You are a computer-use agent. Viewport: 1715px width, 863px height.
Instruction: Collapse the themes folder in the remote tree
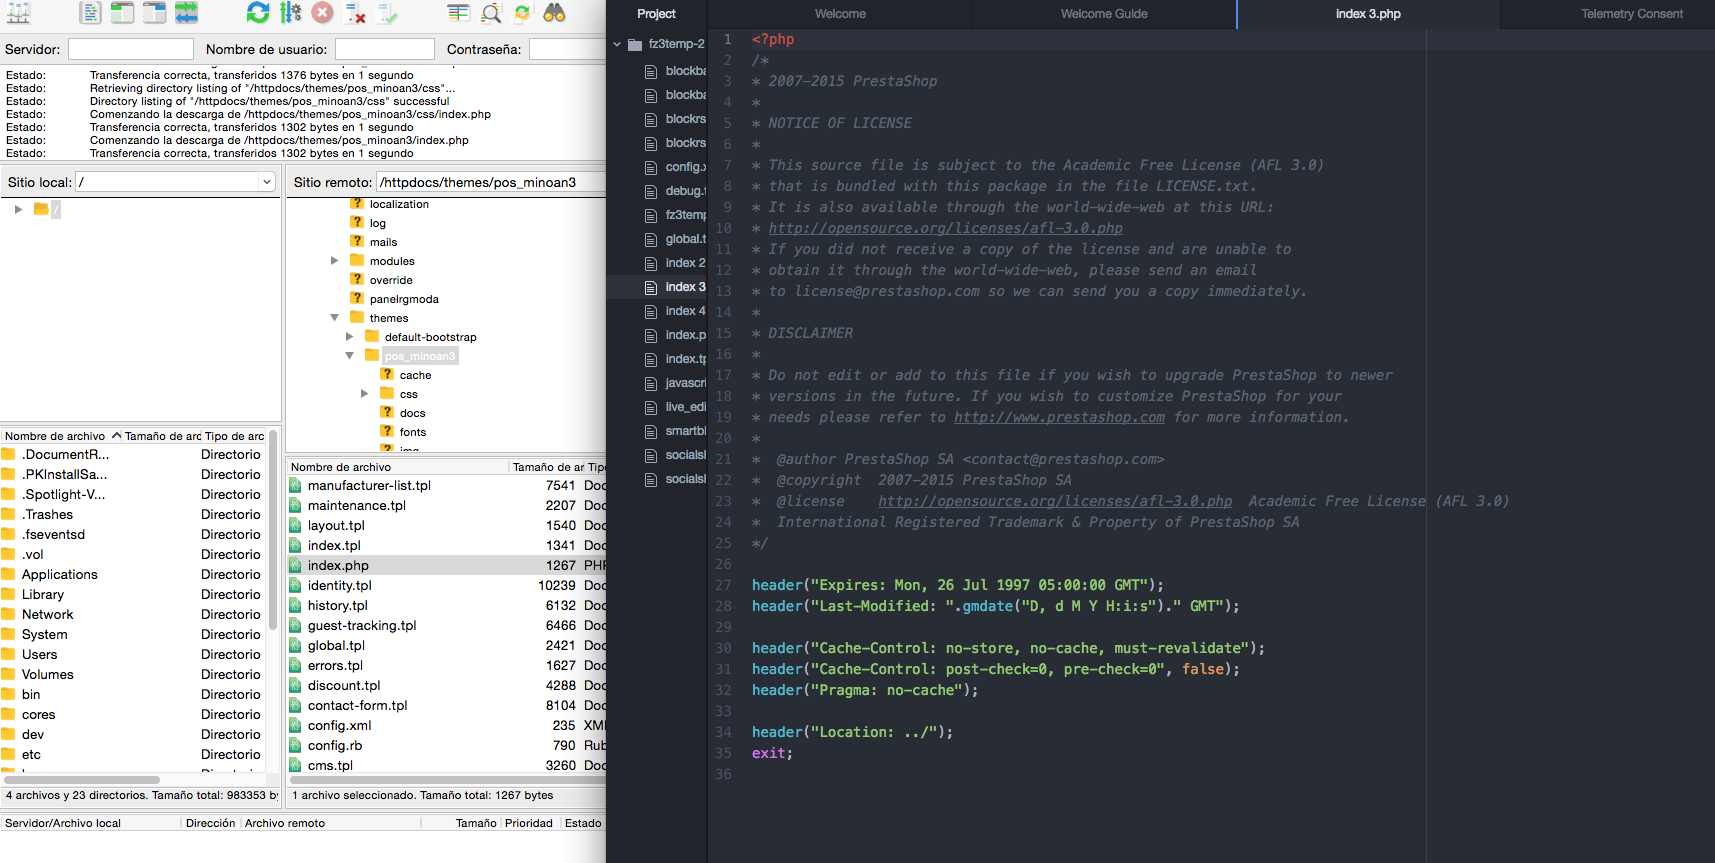pos(335,318)
